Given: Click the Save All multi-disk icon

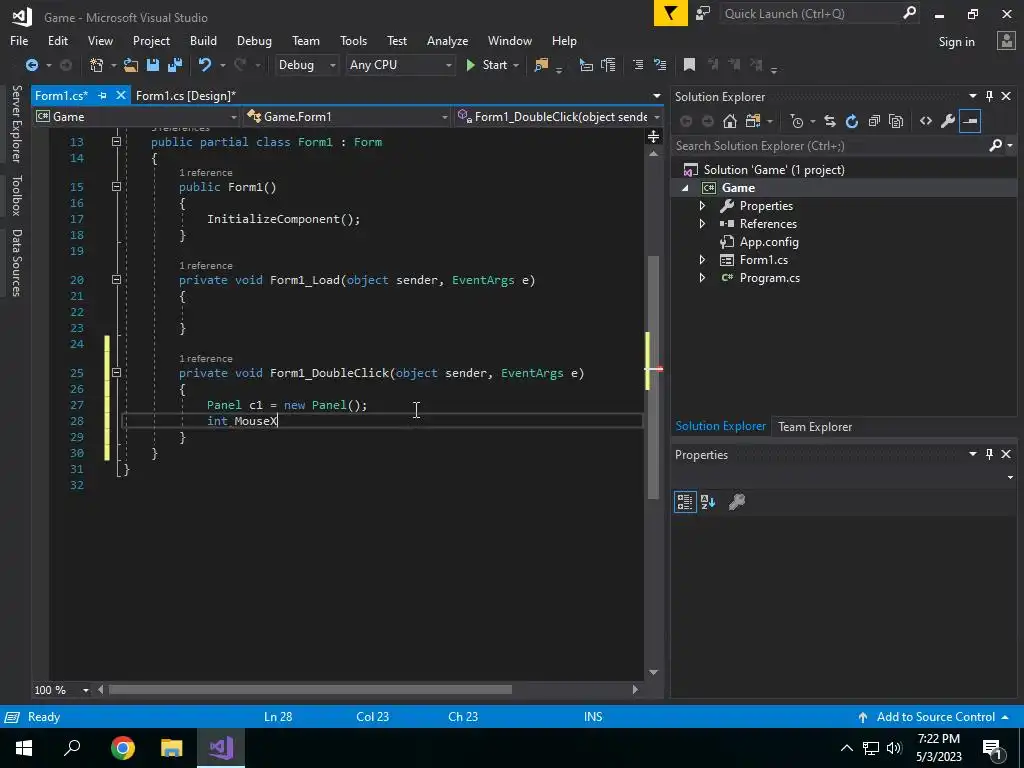Looking at the screenshot, I should (174, 65).
